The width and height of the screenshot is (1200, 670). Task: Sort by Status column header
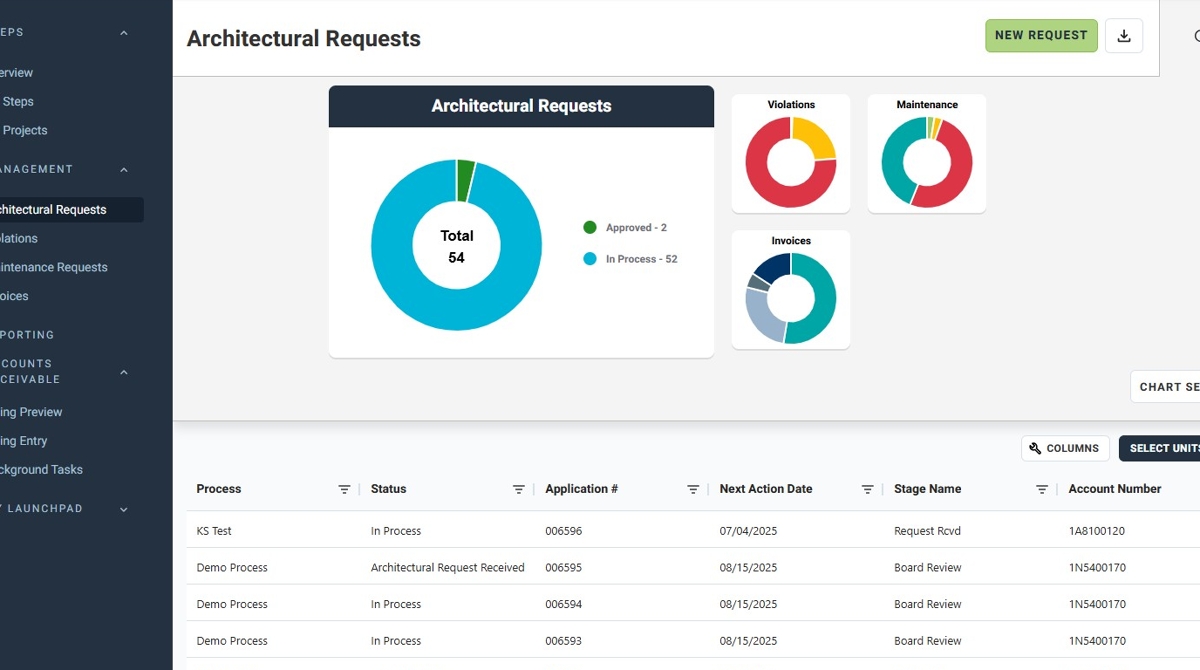[388, 490]
